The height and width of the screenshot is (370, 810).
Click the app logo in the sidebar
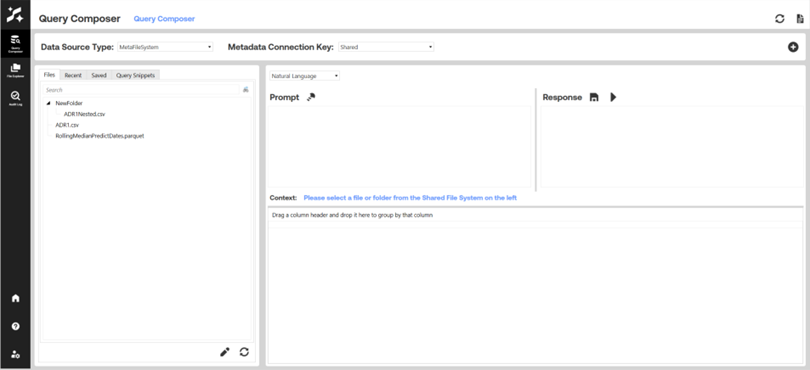15,14
